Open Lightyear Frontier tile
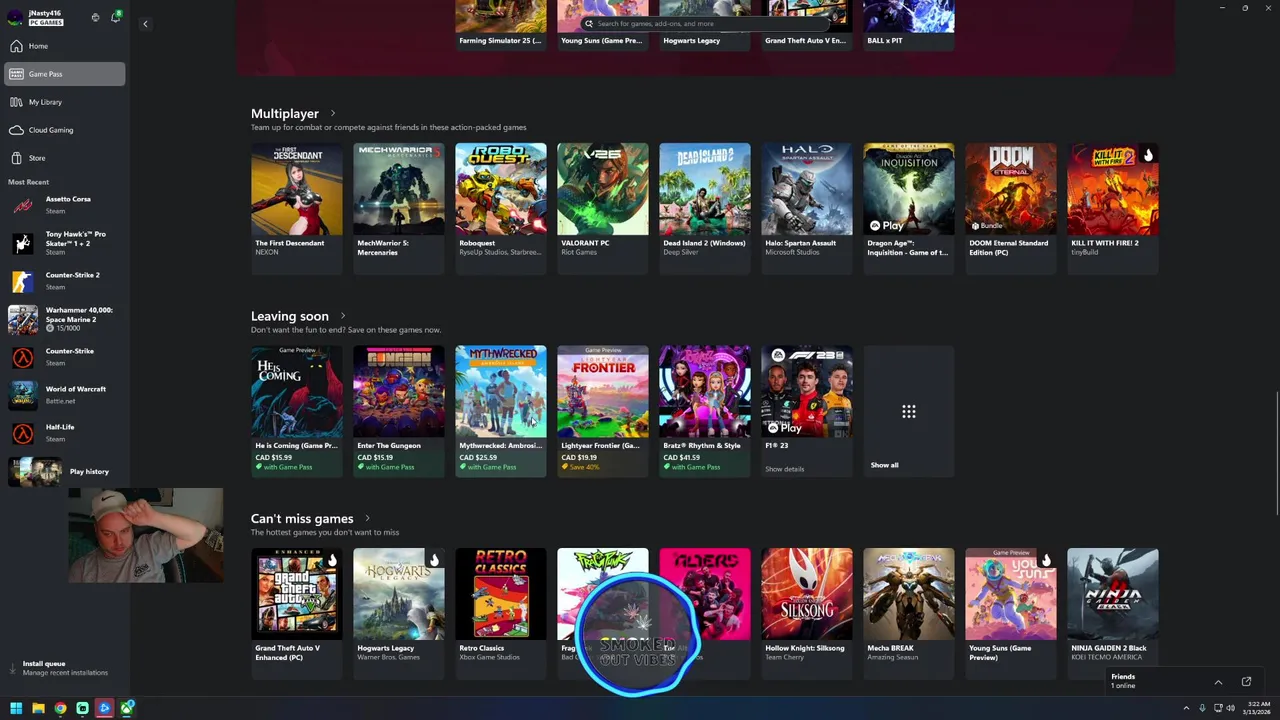The height and width of the screenshot is (720, 1280). click(x=602, y=411)
